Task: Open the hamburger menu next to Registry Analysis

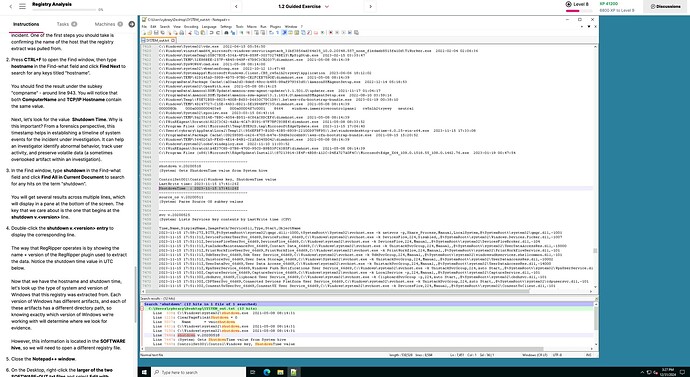Action: pos(22,6)
